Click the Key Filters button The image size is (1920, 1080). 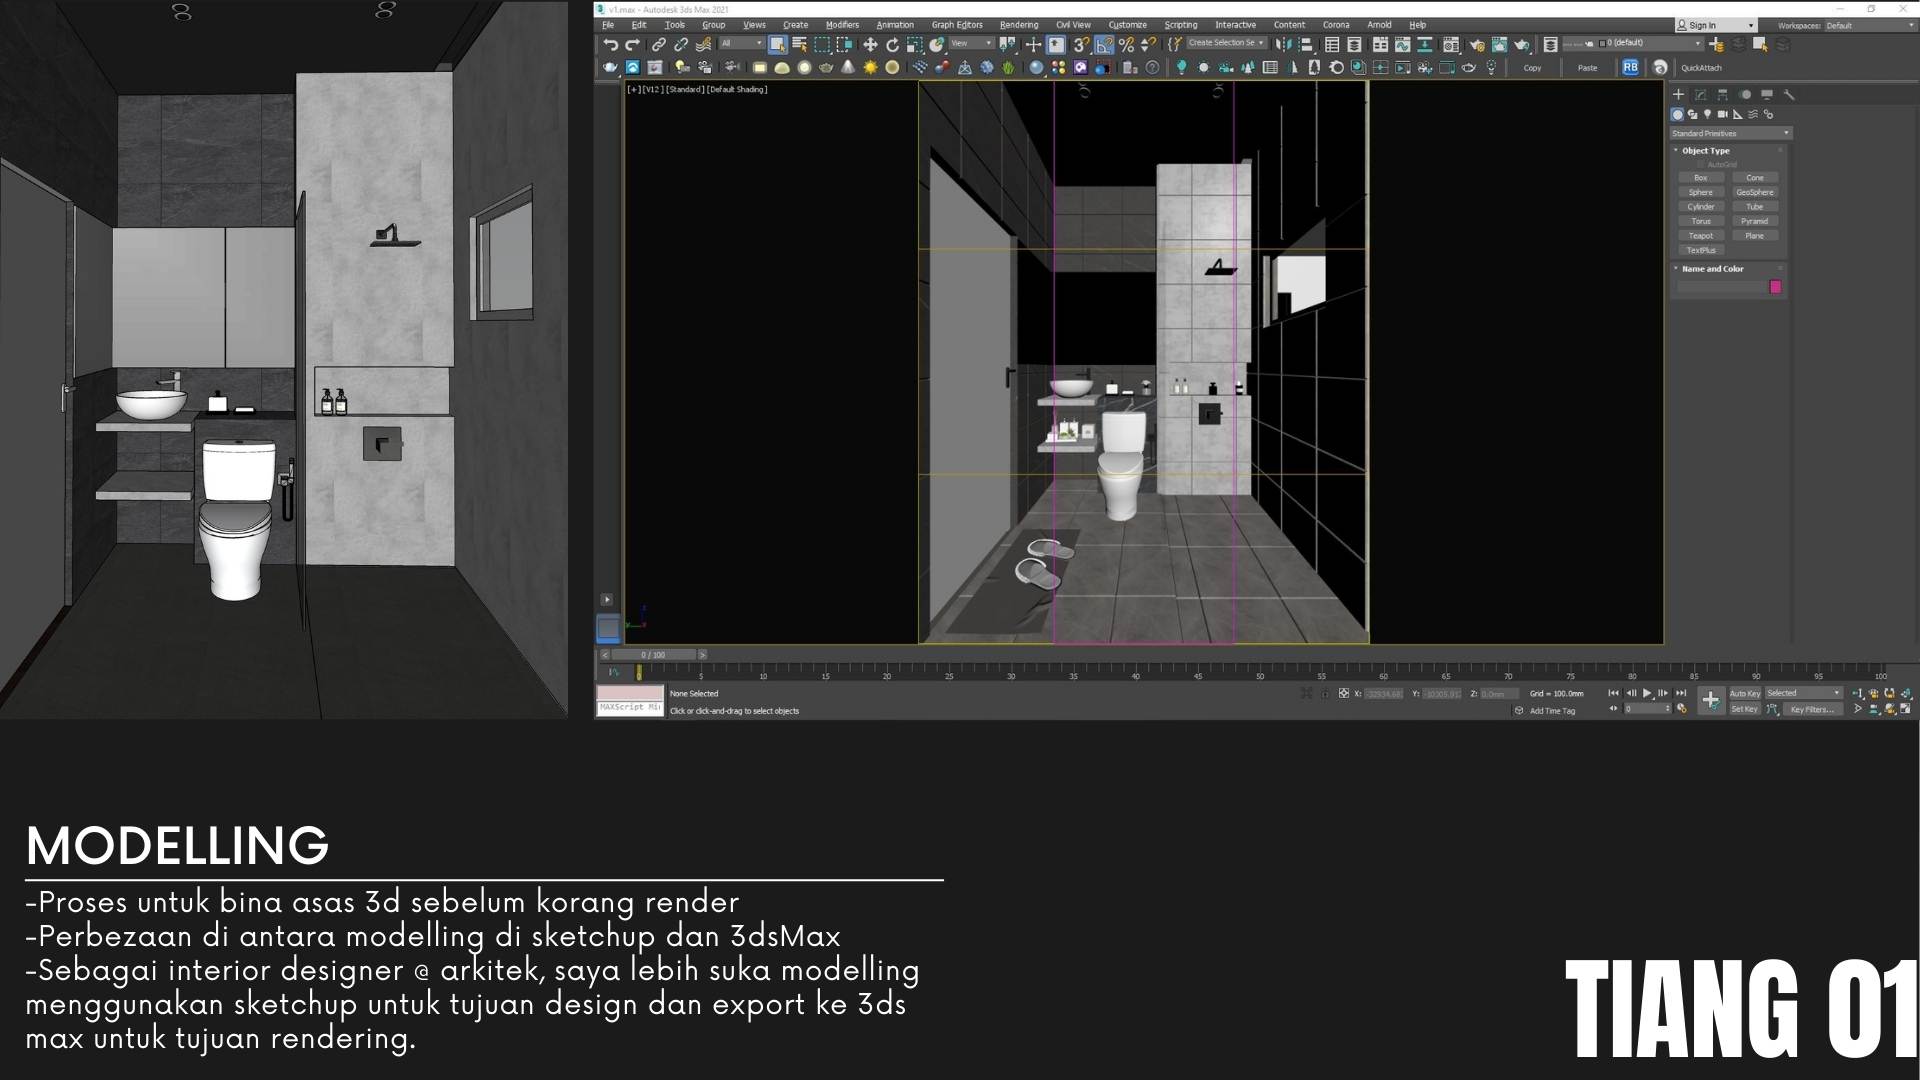point(1812,709)
